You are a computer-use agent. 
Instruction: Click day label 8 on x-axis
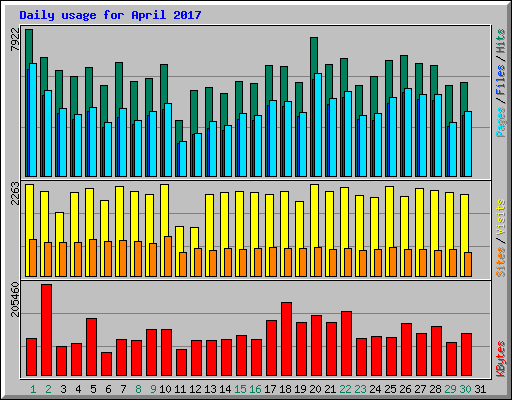tap(138, 389)
